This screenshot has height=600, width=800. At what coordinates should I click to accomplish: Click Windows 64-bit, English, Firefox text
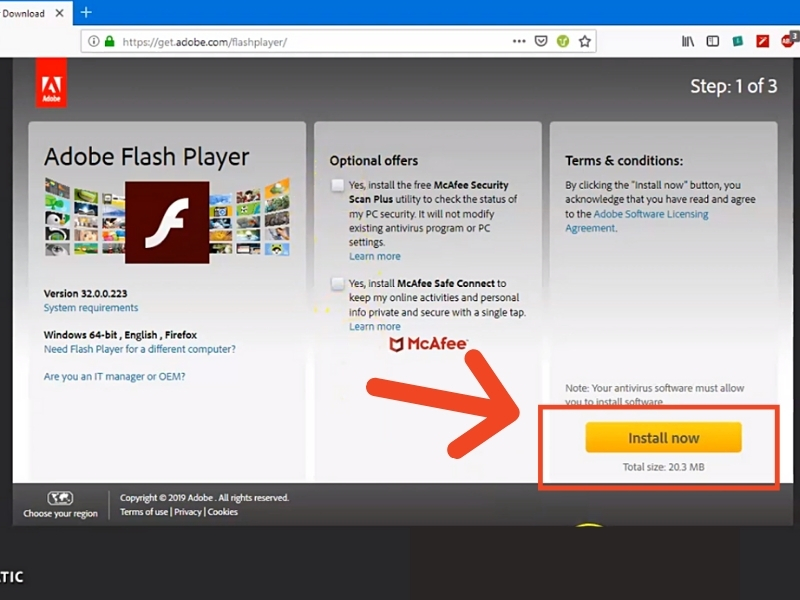click(120, 335)
